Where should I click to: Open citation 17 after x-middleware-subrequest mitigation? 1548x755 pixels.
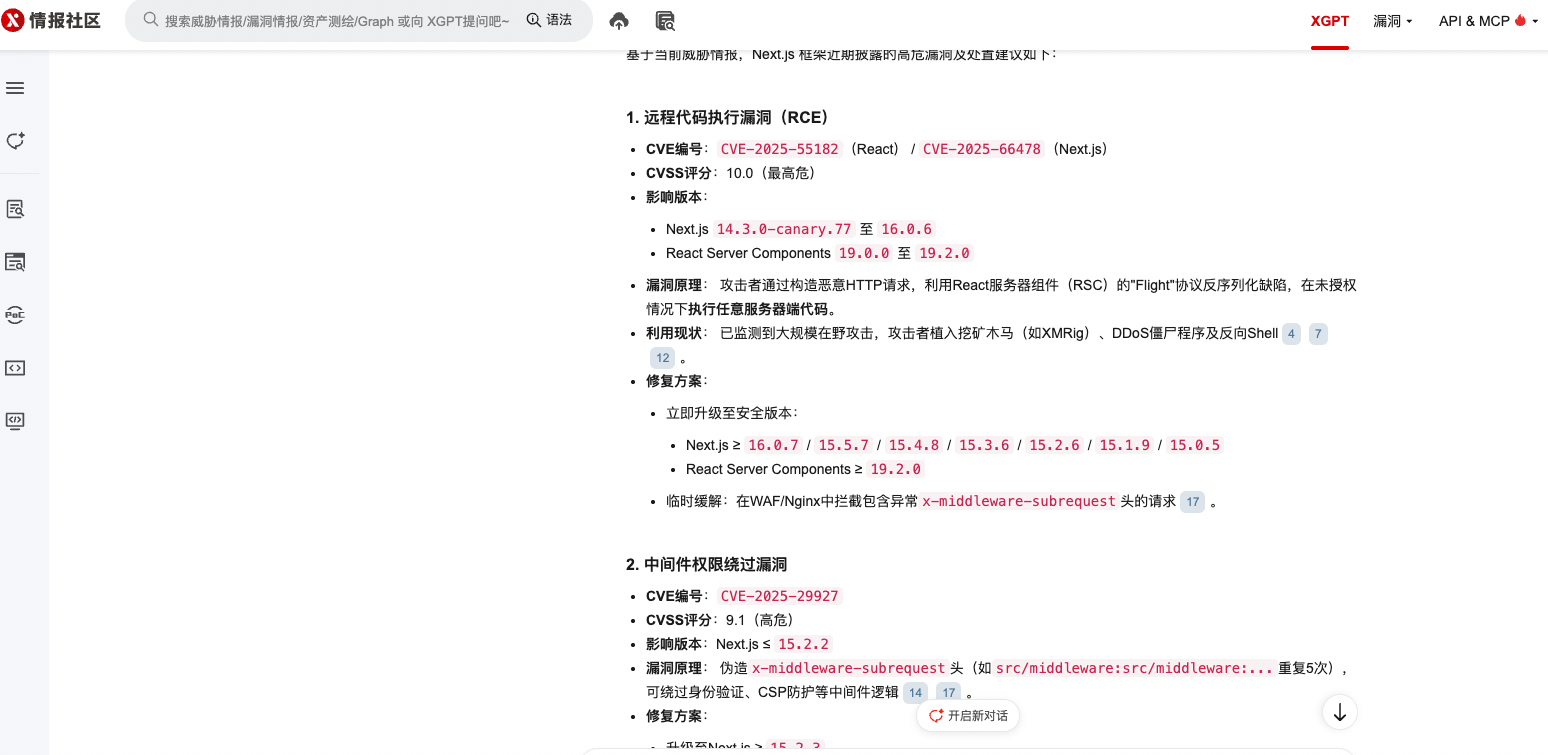(x=1192, y=502)
